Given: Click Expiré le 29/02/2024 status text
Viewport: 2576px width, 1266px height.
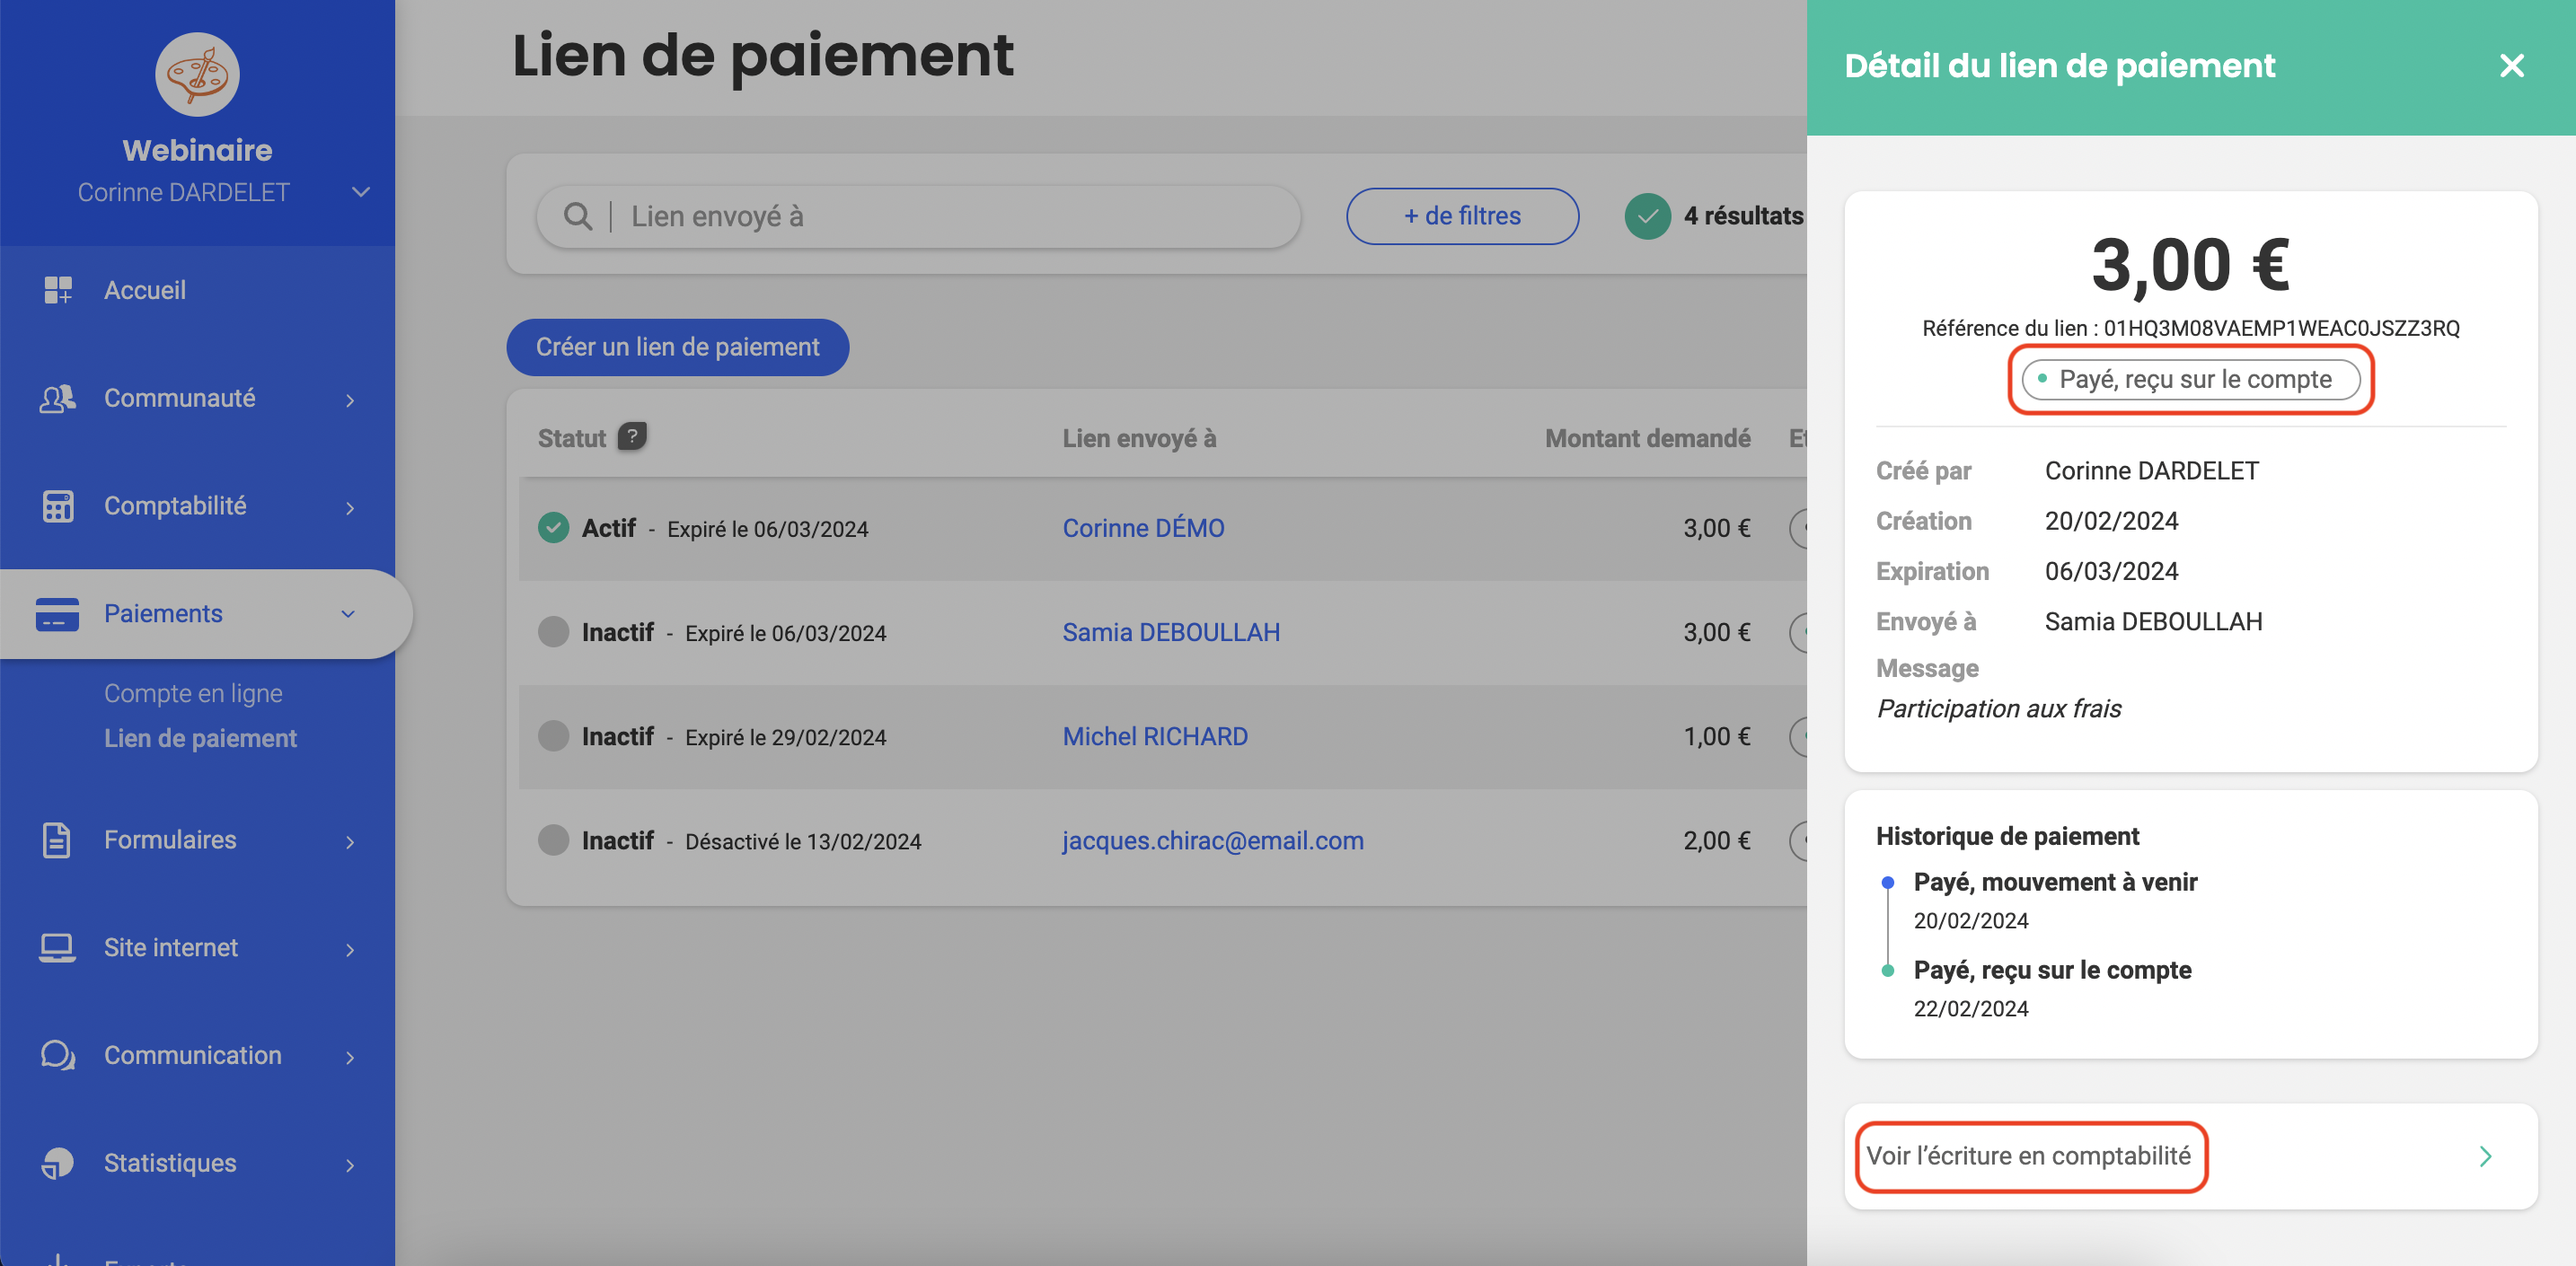Looking at the screenshot, I should point(785,738).
